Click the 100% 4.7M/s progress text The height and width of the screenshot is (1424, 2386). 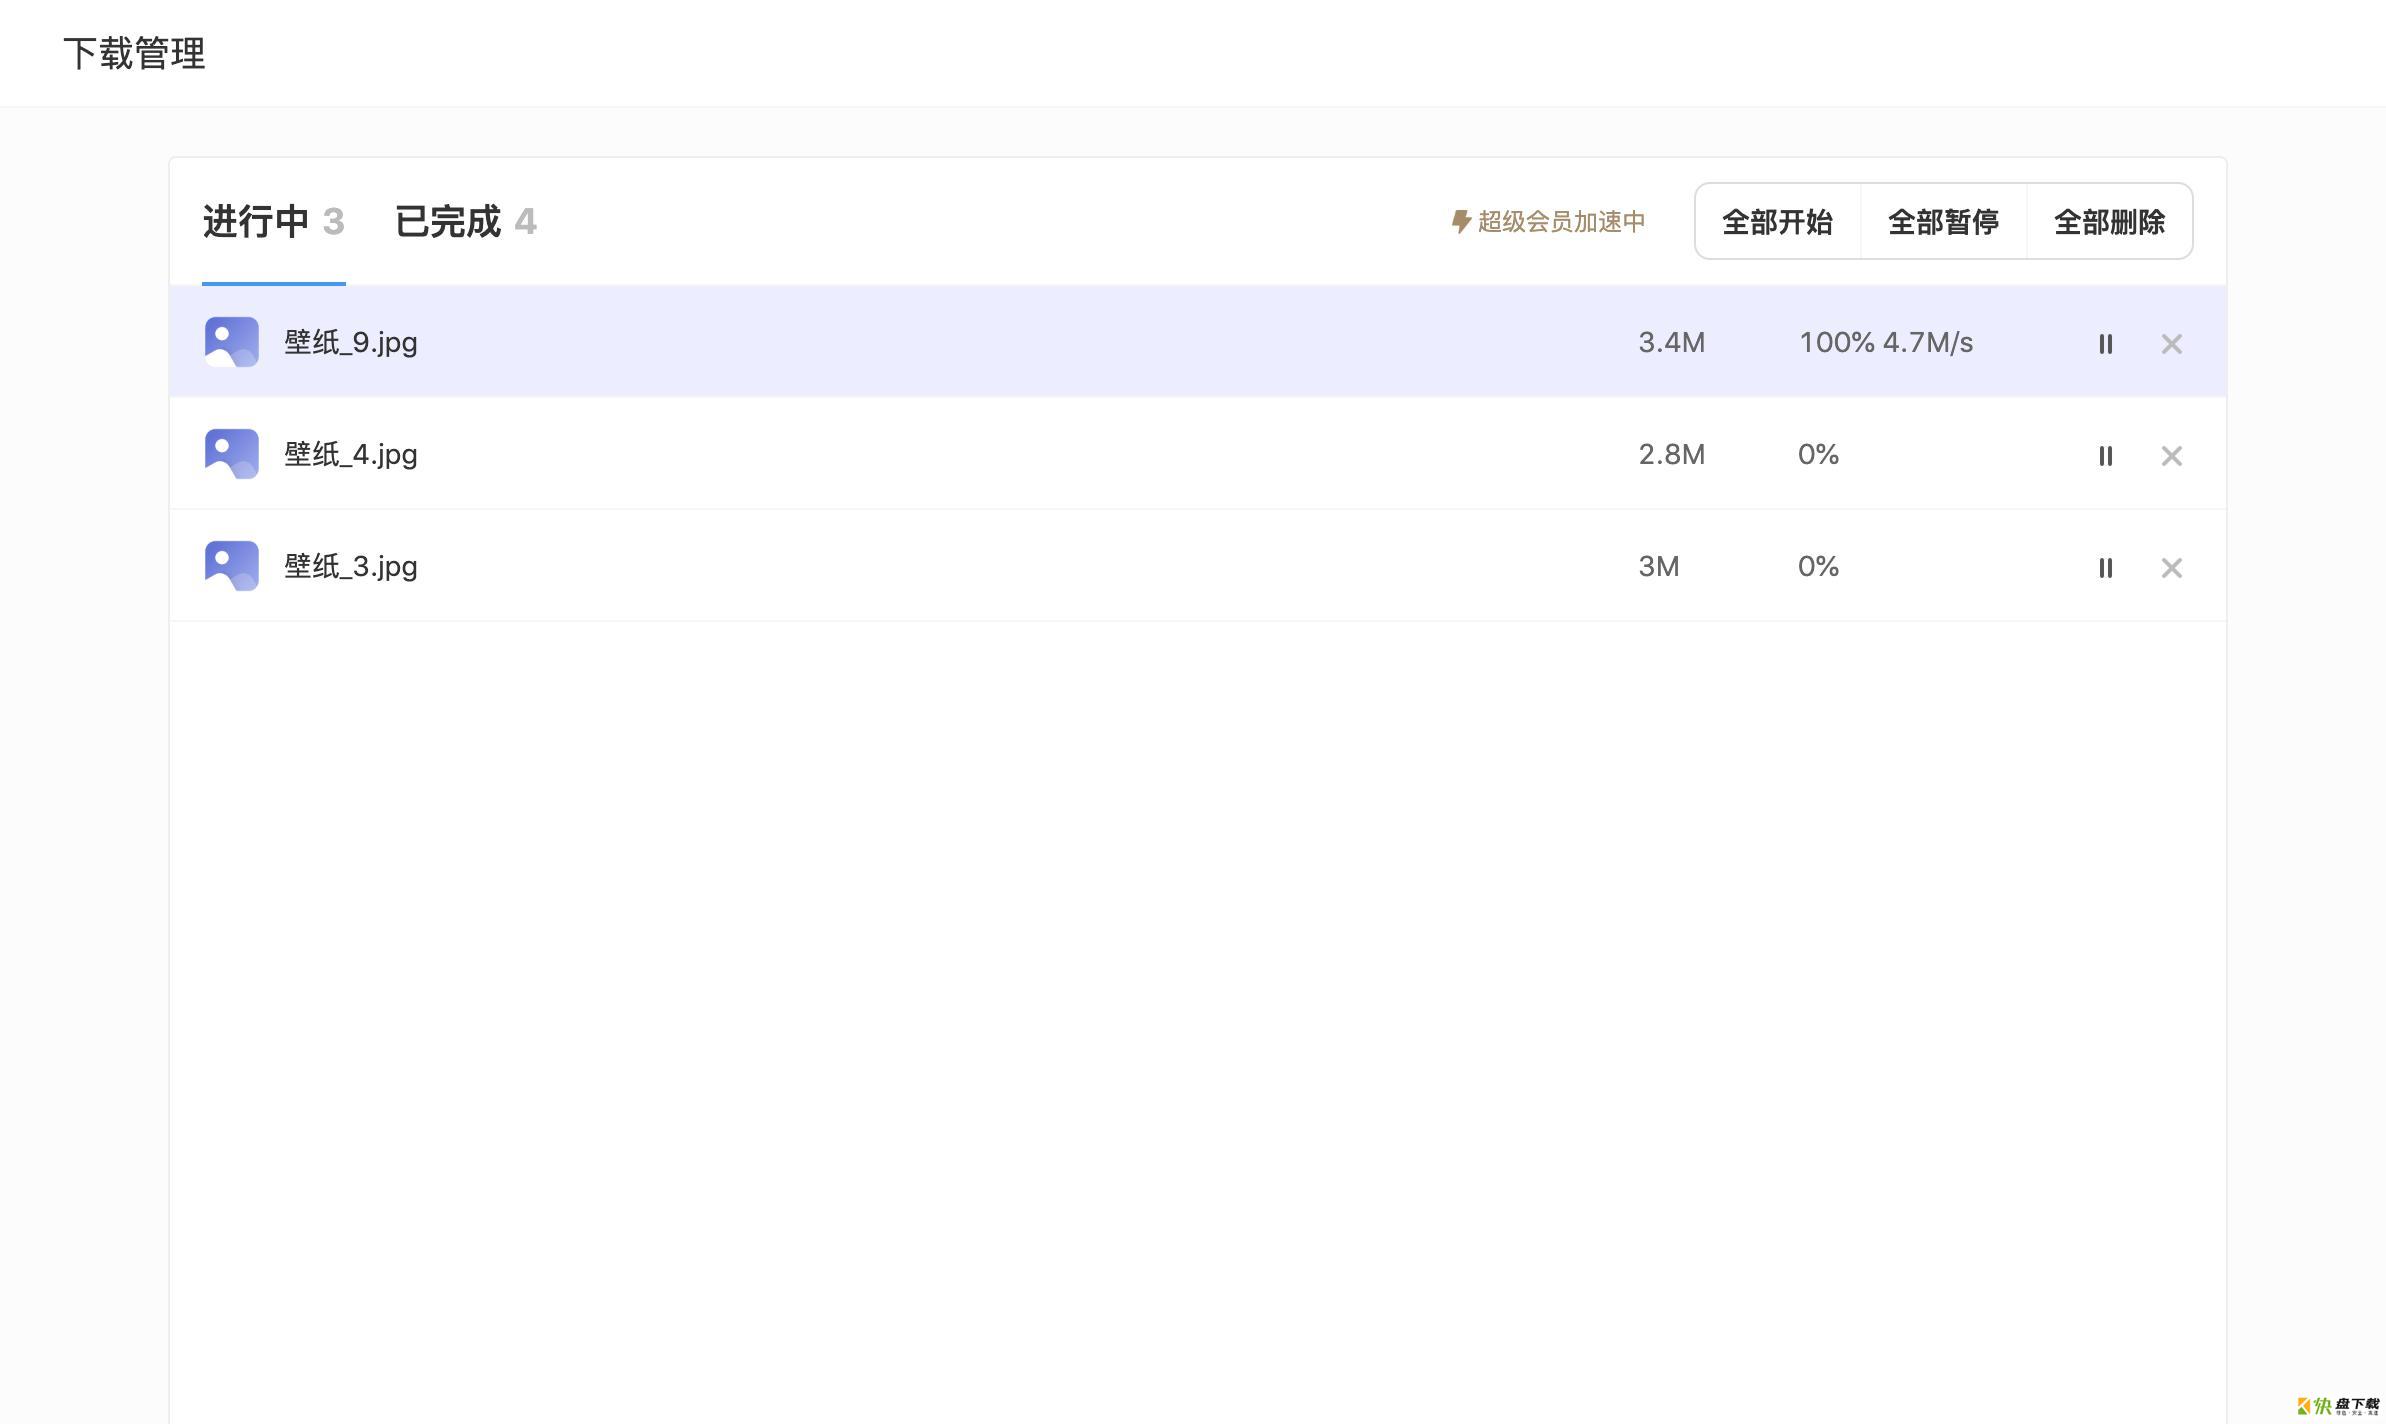point(1886,342)
